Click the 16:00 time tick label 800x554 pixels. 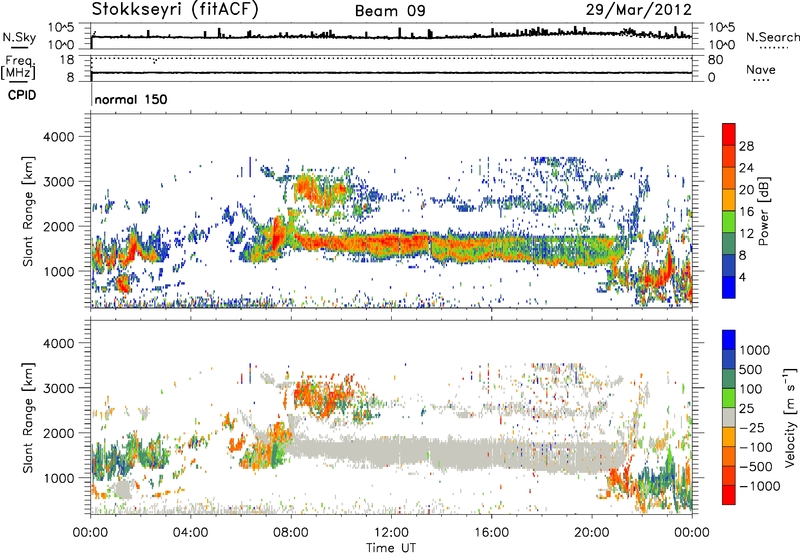tap(491, 533)
